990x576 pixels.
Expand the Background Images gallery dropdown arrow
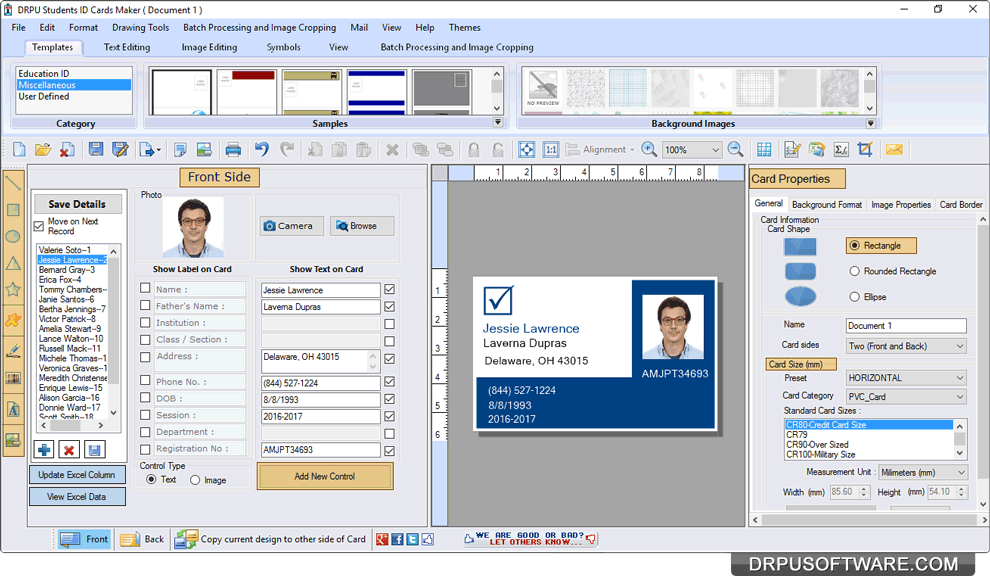pos(871,123)
